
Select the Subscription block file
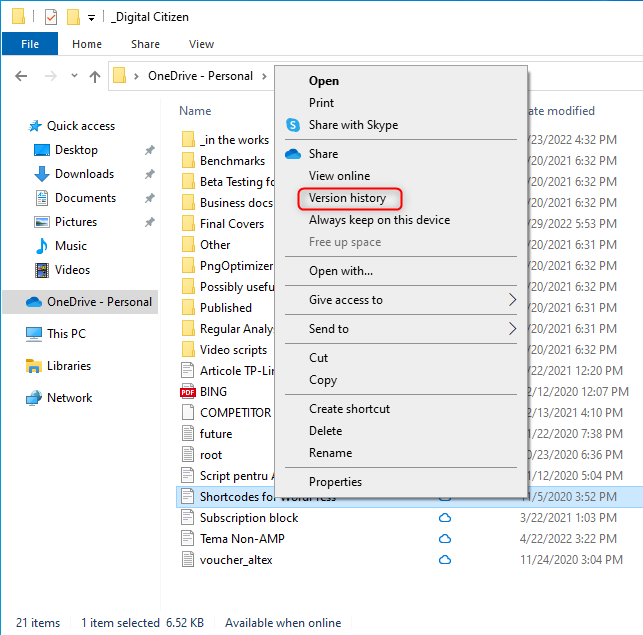[x=239, y=518]
